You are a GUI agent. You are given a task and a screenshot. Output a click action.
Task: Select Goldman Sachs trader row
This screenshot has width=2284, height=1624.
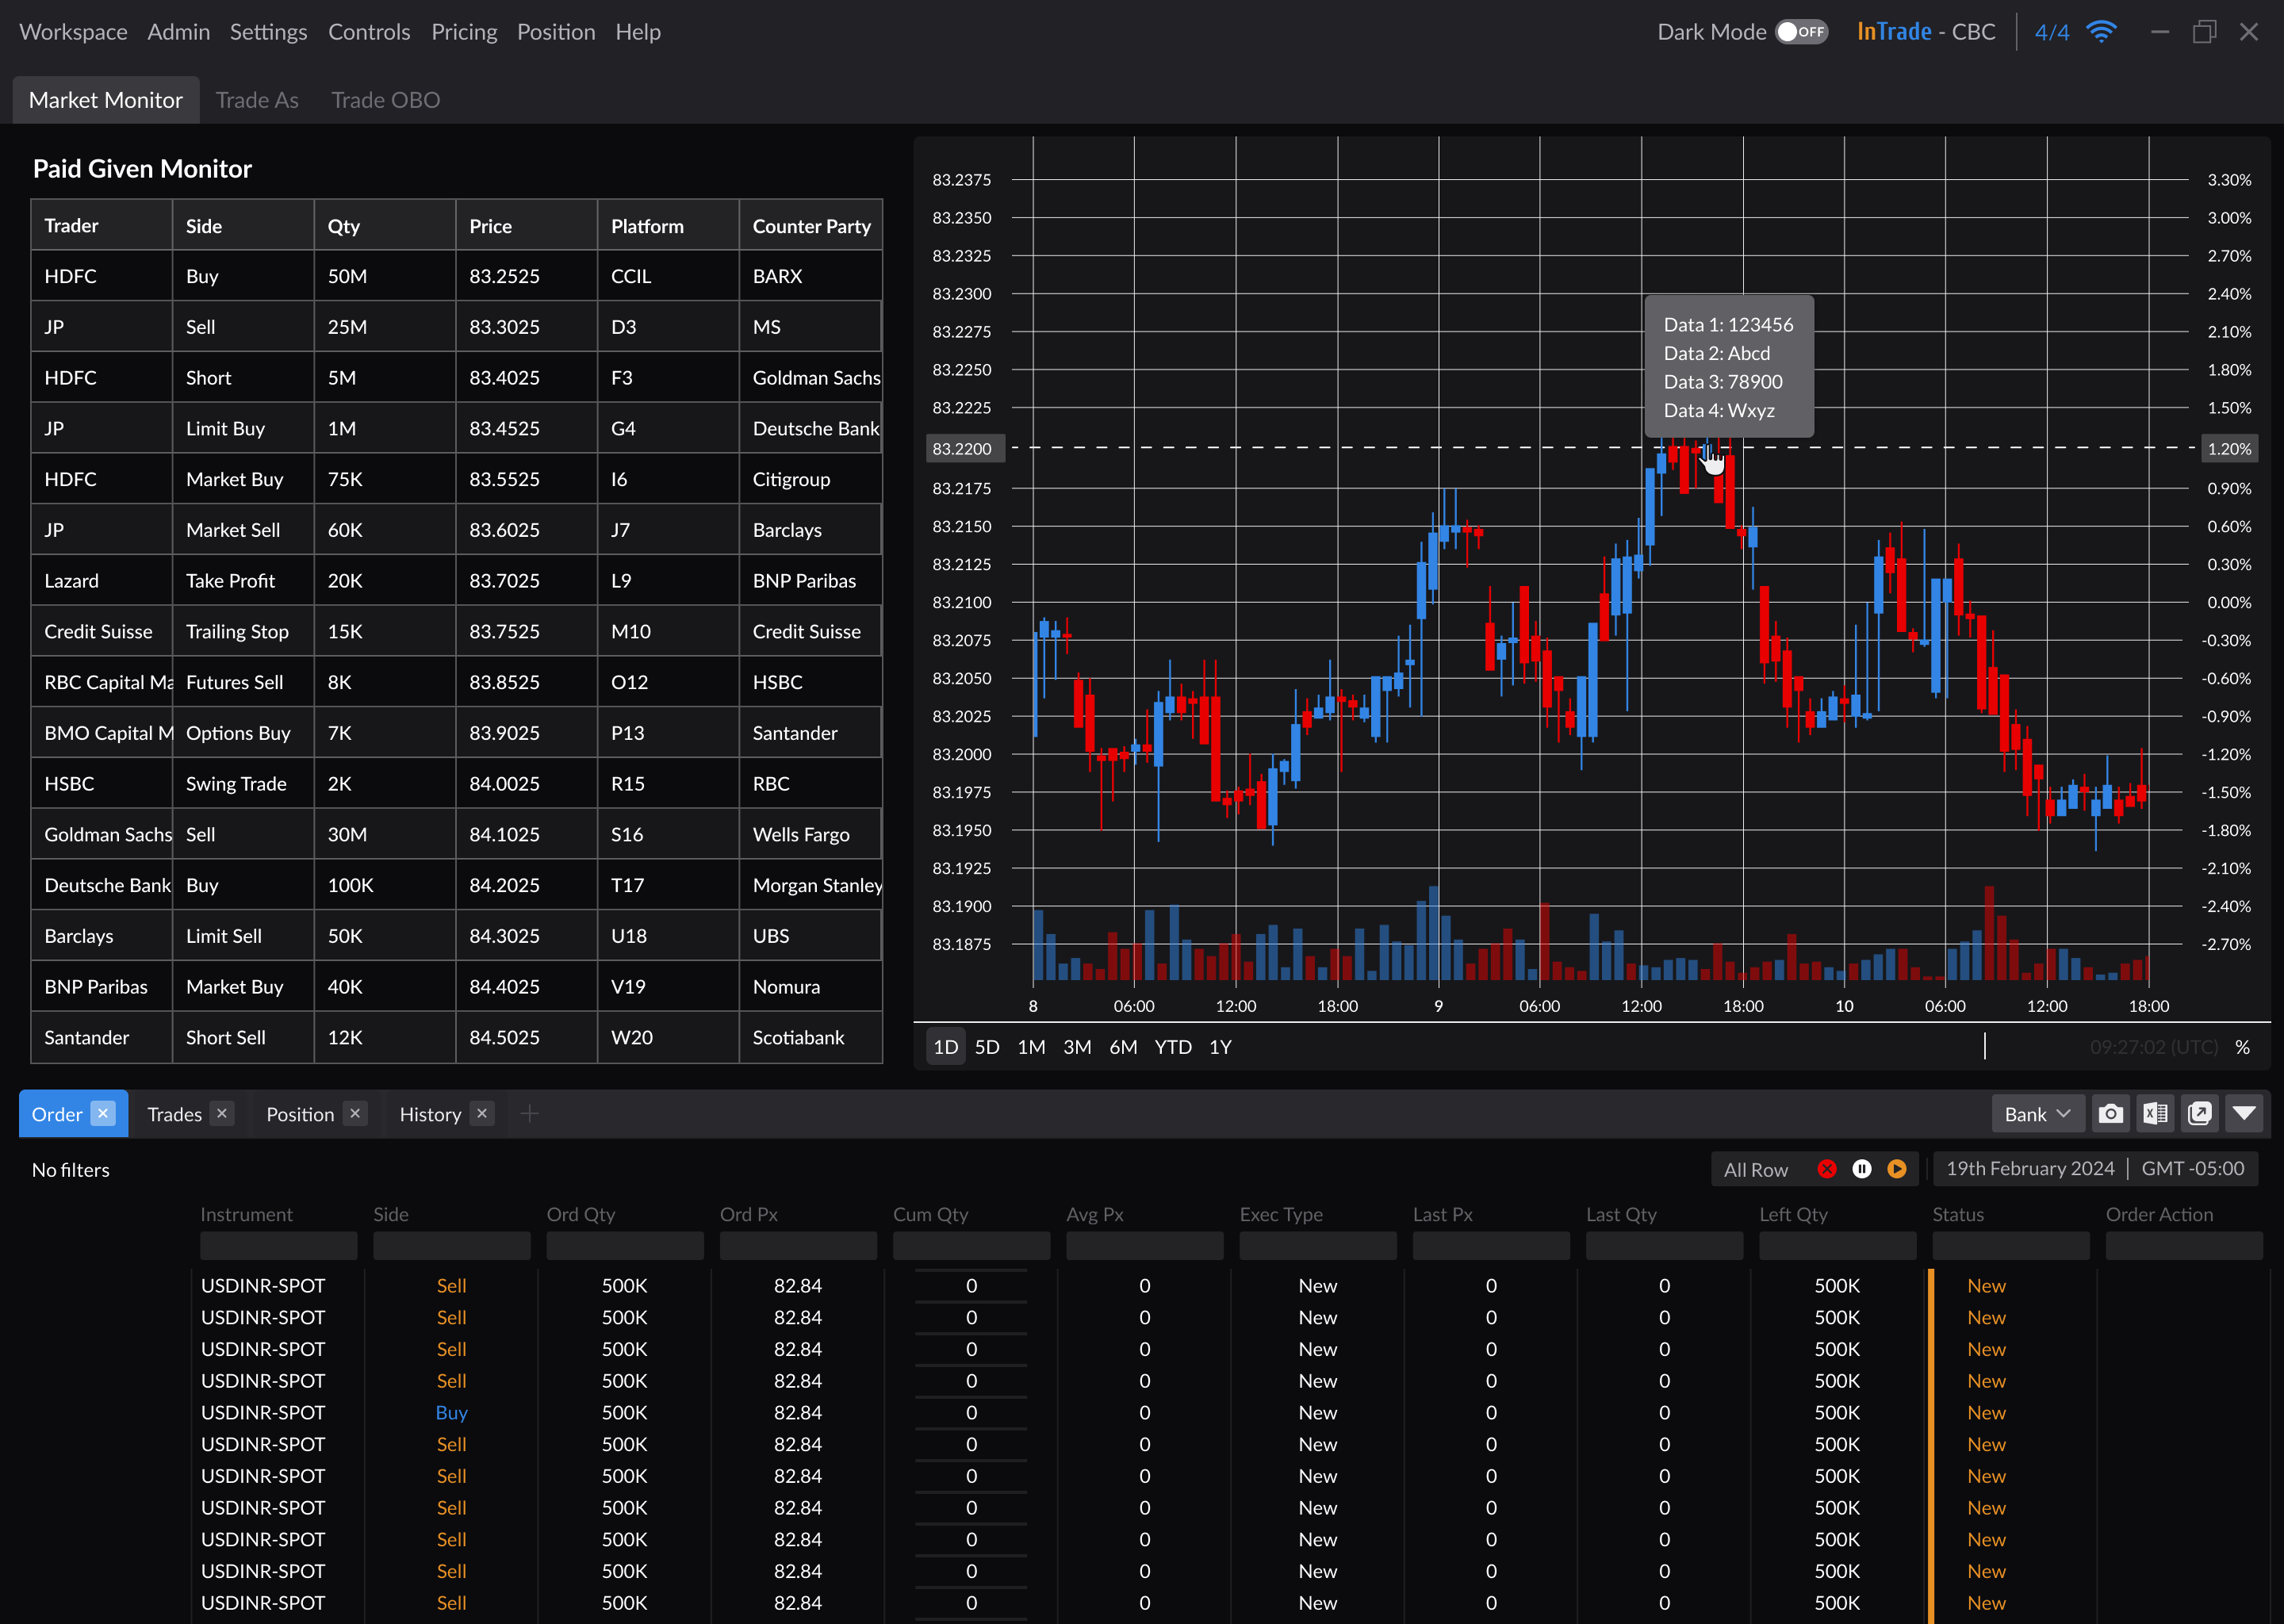pyautogui.click(x=457, y=834)
